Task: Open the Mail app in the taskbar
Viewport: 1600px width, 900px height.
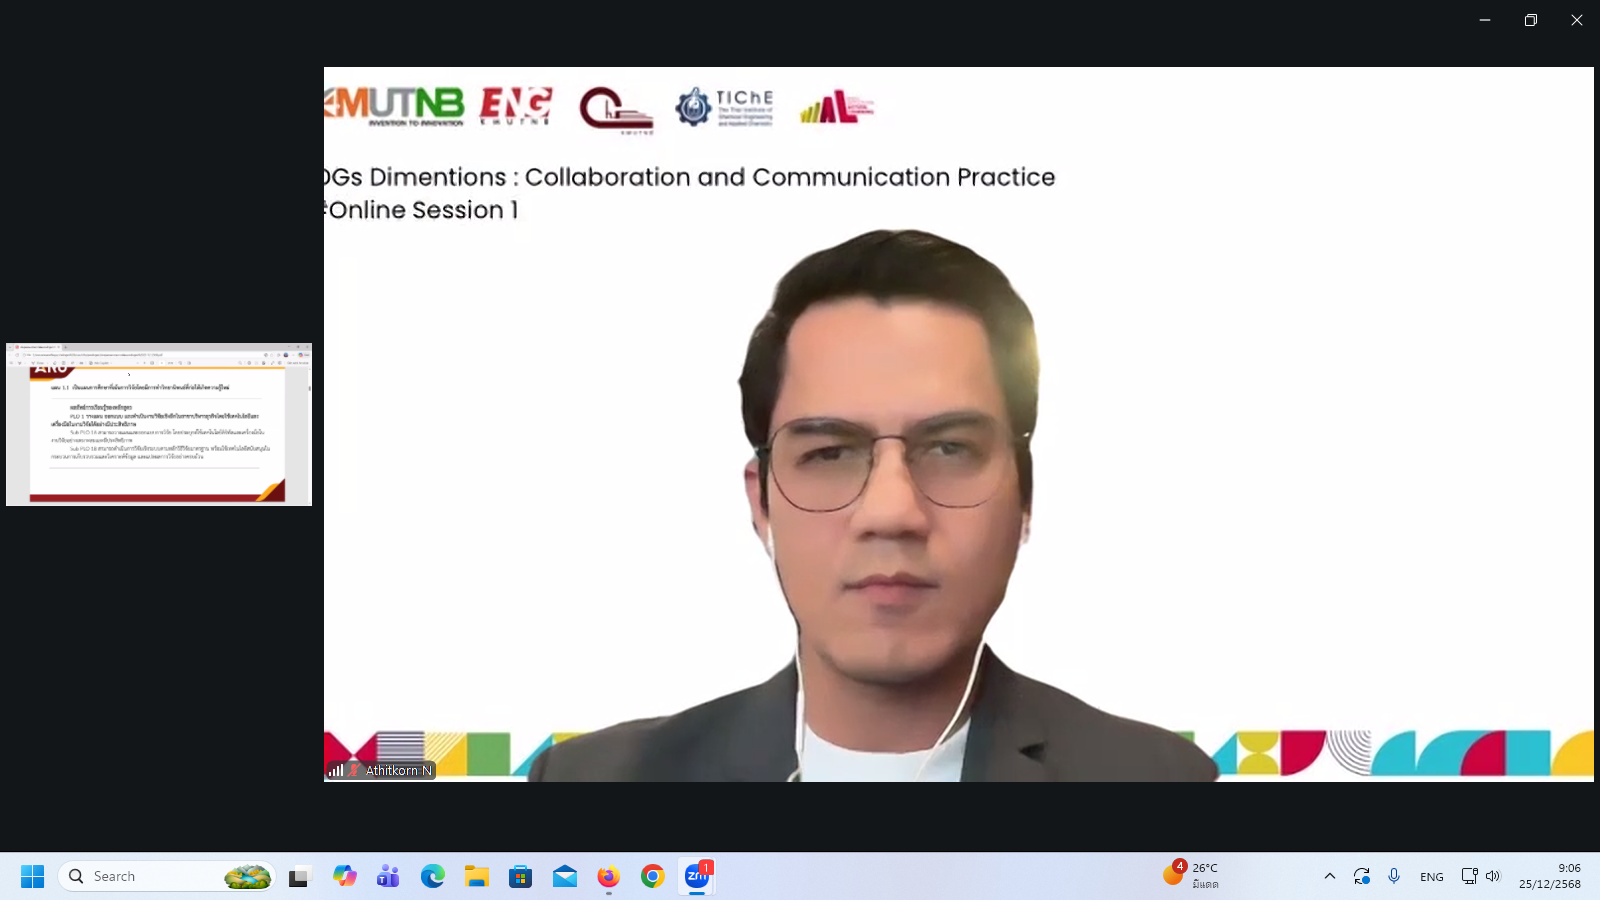Action: coord(565,877)
